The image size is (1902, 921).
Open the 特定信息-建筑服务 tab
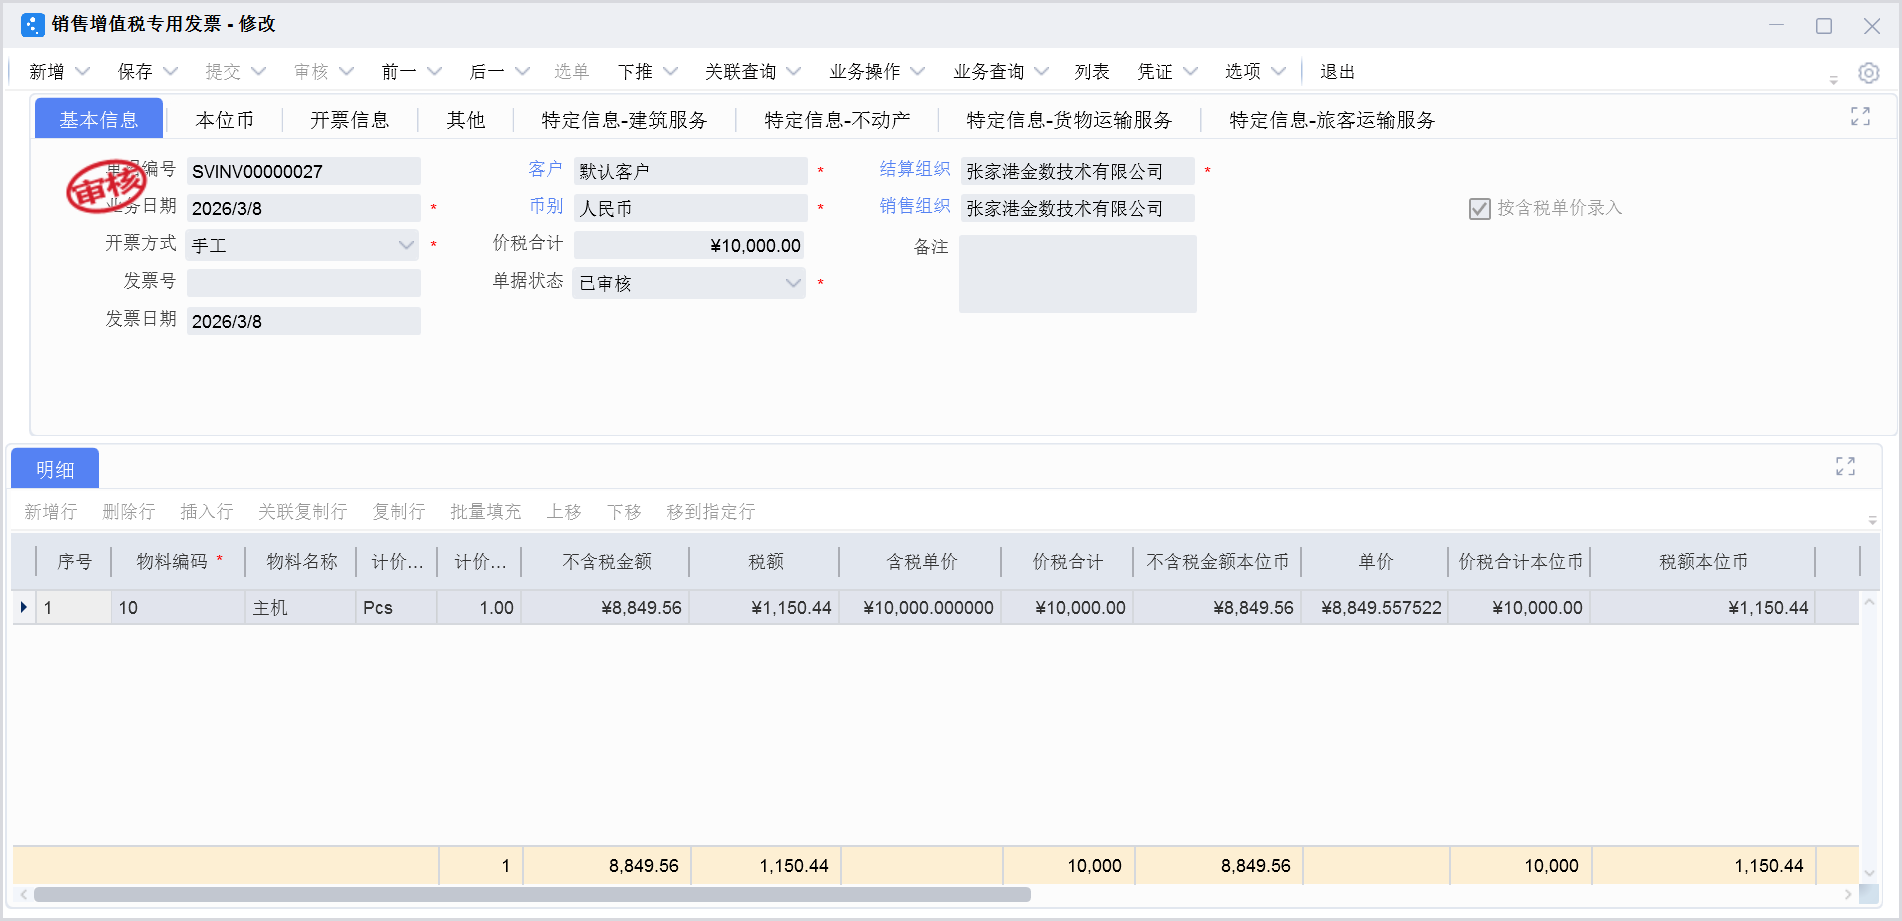pos(622,119)
